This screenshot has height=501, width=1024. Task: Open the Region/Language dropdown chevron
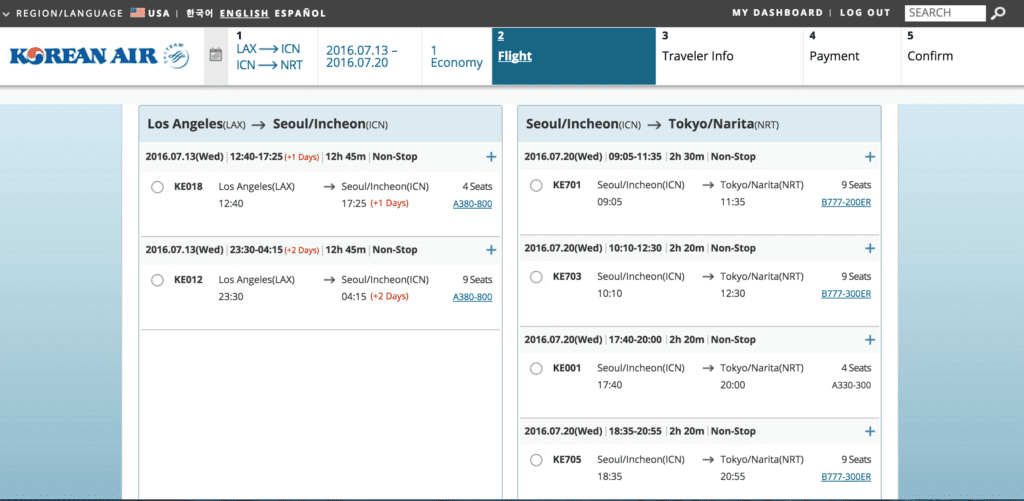pos(6,13)
